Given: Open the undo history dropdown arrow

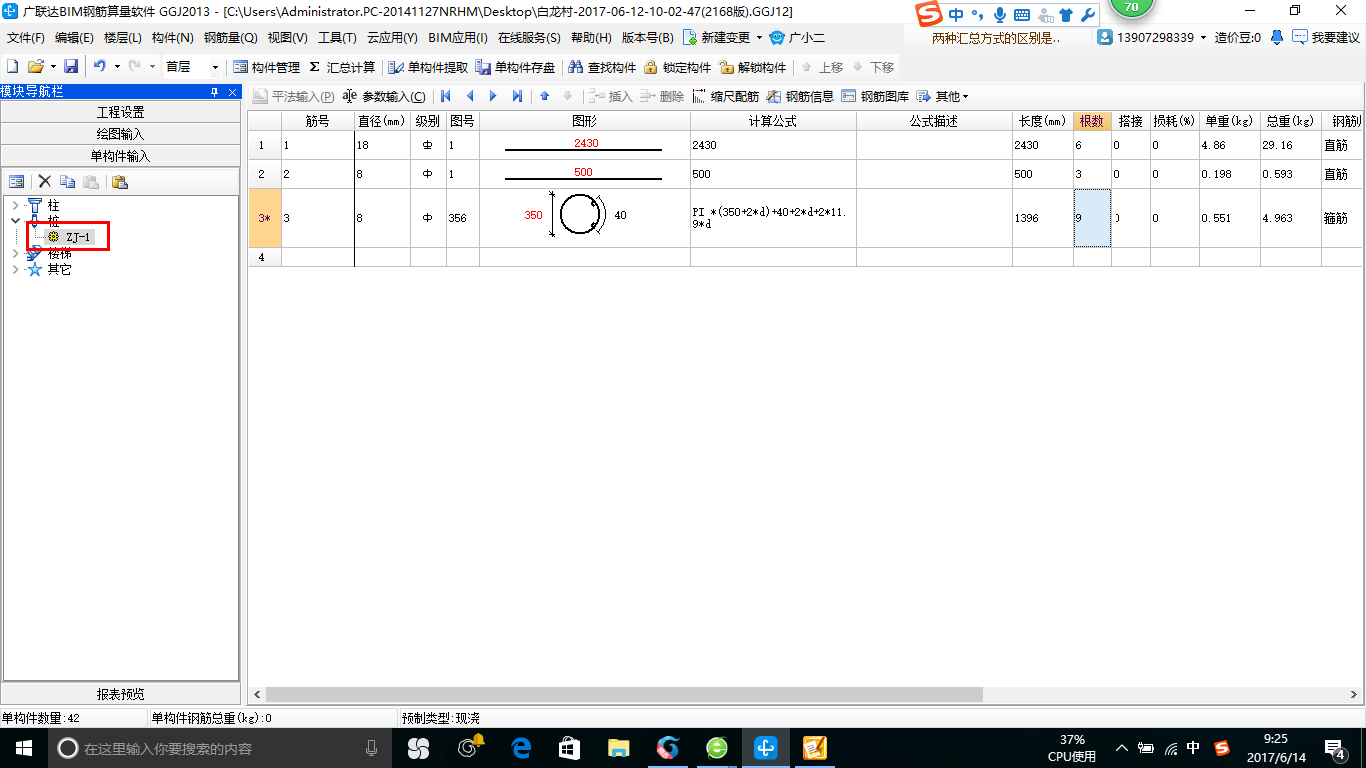Looking at the screenshot, I should pos(117,67).
